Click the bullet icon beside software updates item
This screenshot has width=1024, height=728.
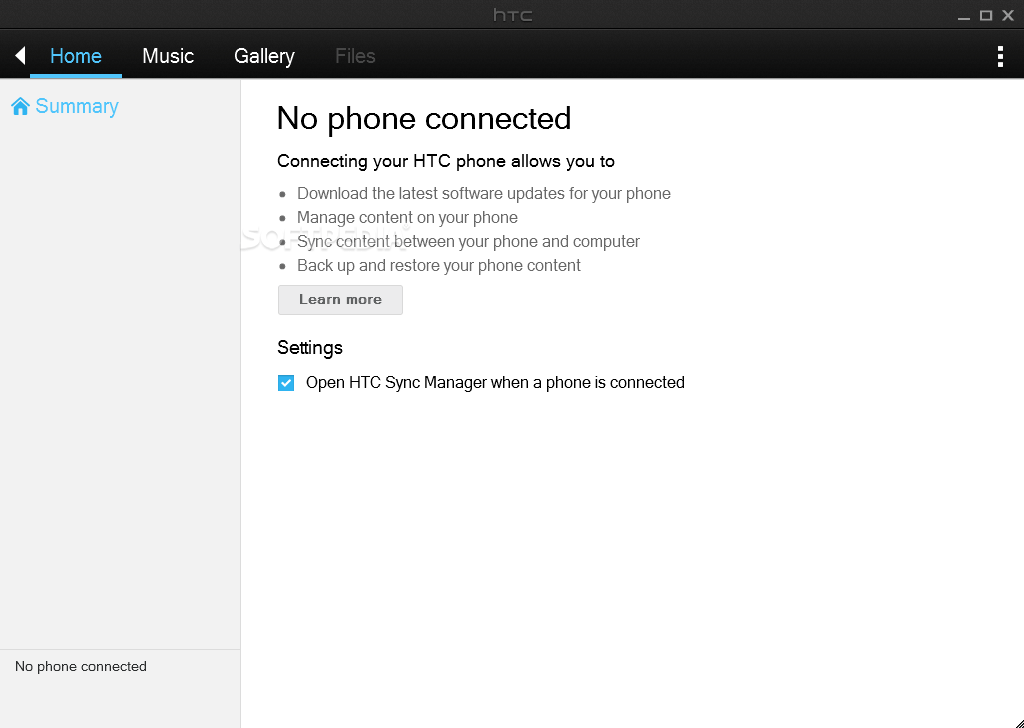coord(281,193)
